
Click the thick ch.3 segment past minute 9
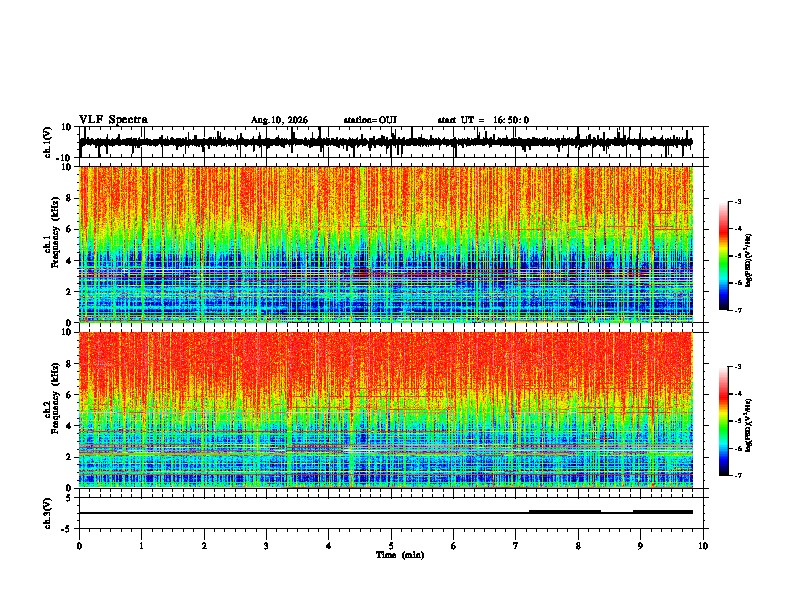663,512
